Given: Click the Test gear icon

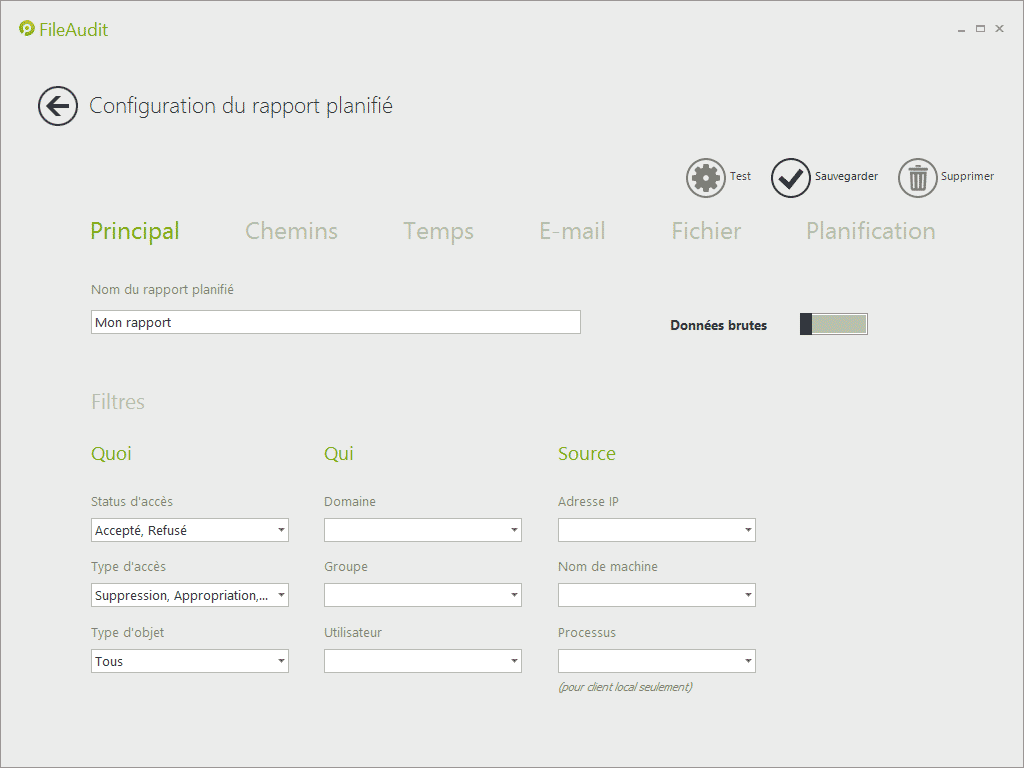Looking at the screenshot, I should (706, 178).
